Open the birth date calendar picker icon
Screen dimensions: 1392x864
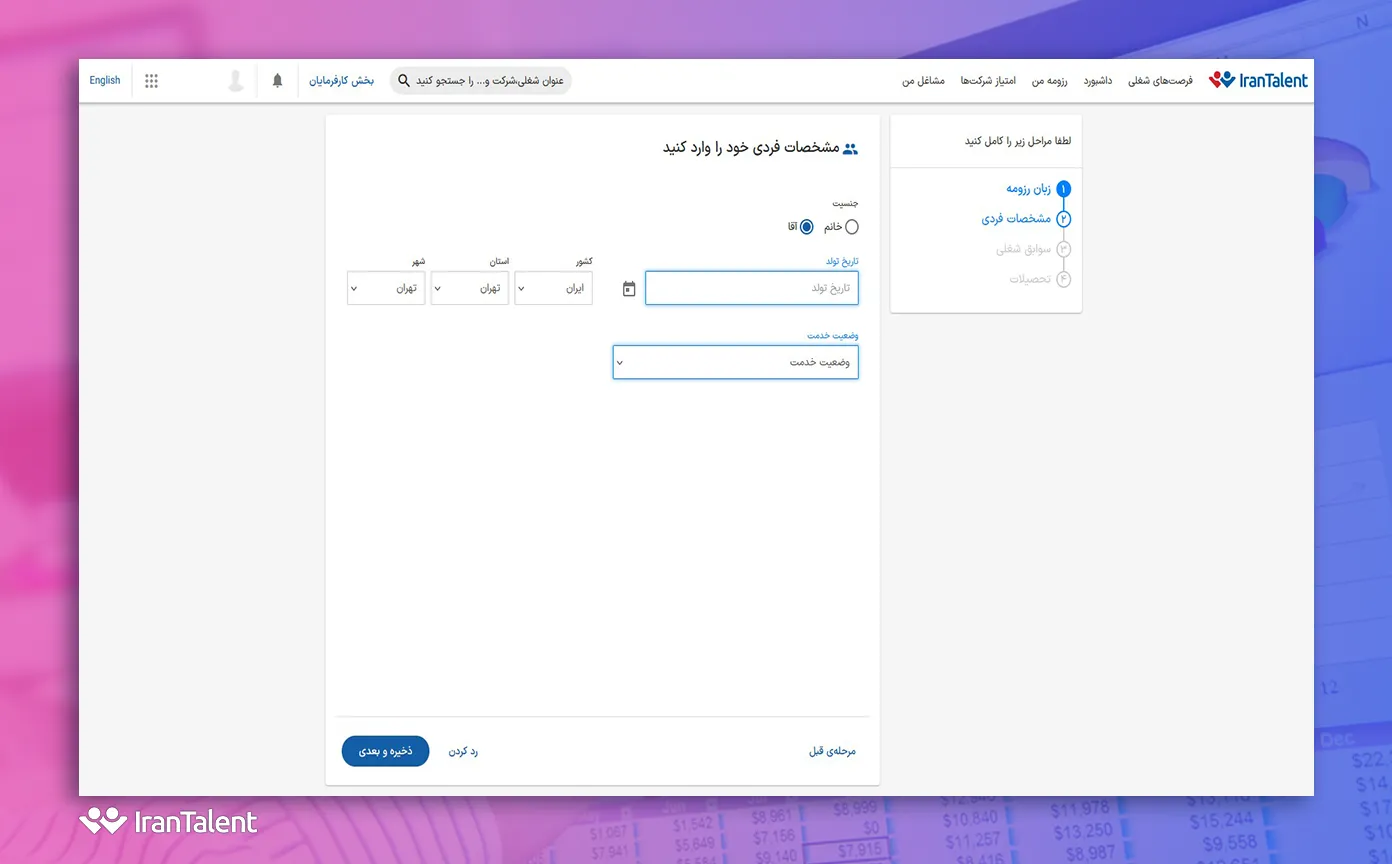629,289
